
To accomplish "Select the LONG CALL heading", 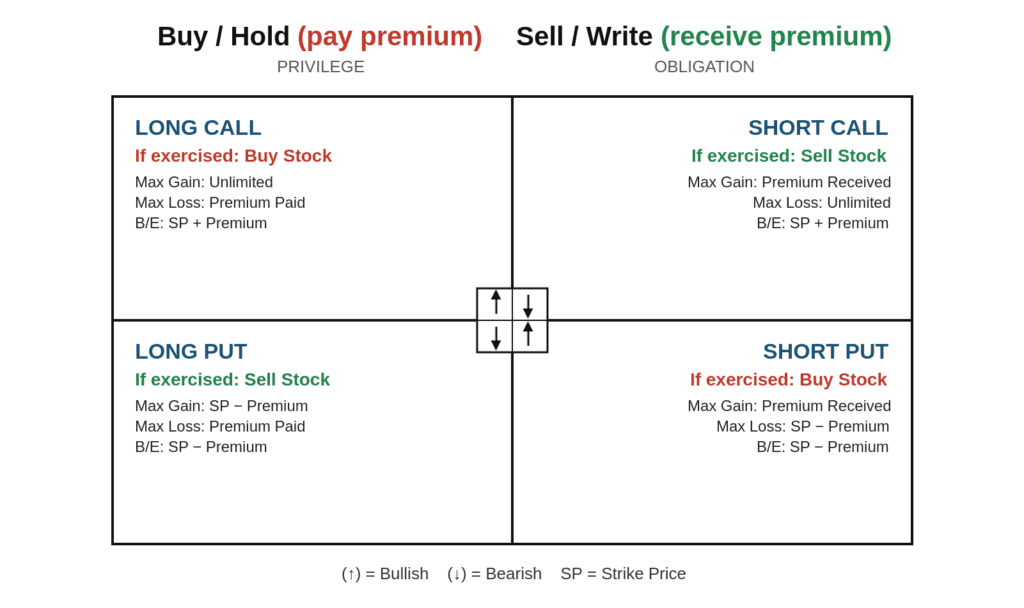I will click(x=198, y=127).
